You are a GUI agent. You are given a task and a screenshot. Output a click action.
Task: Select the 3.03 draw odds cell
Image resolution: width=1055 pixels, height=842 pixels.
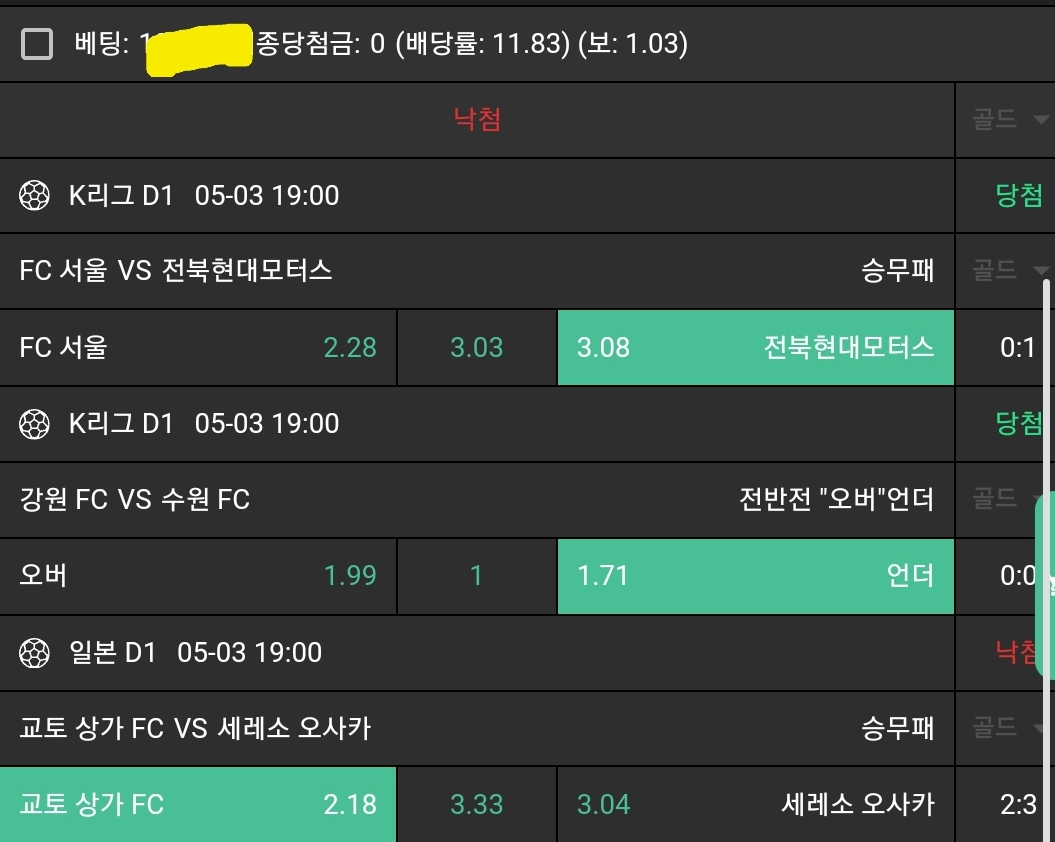(476, 347)
